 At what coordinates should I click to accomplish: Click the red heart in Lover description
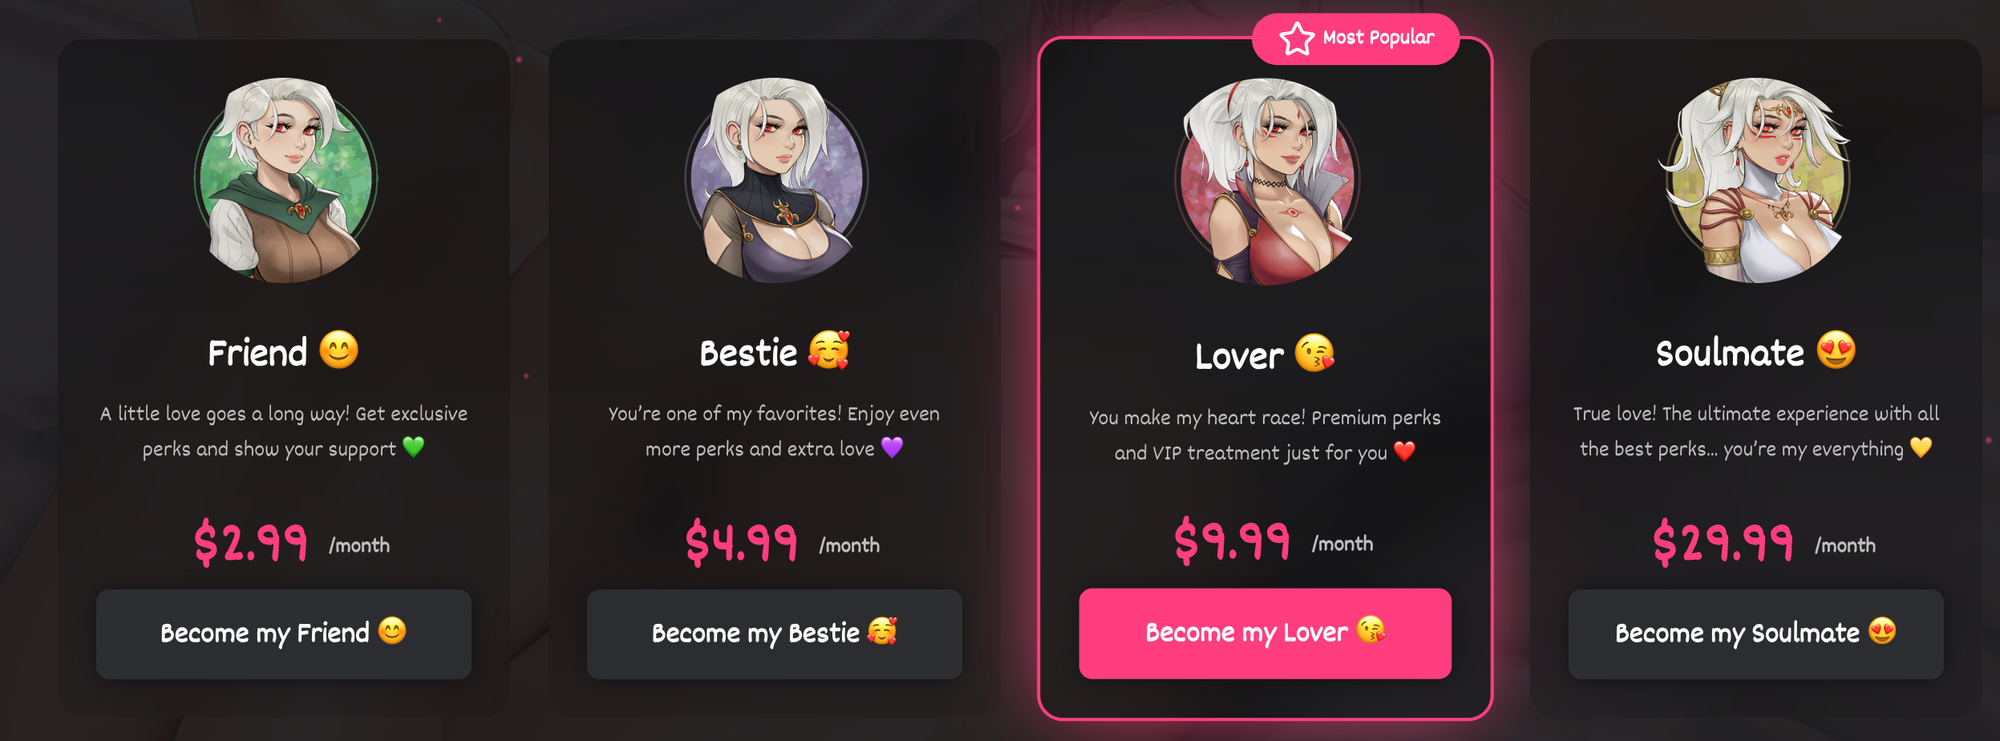(1405, 451)
